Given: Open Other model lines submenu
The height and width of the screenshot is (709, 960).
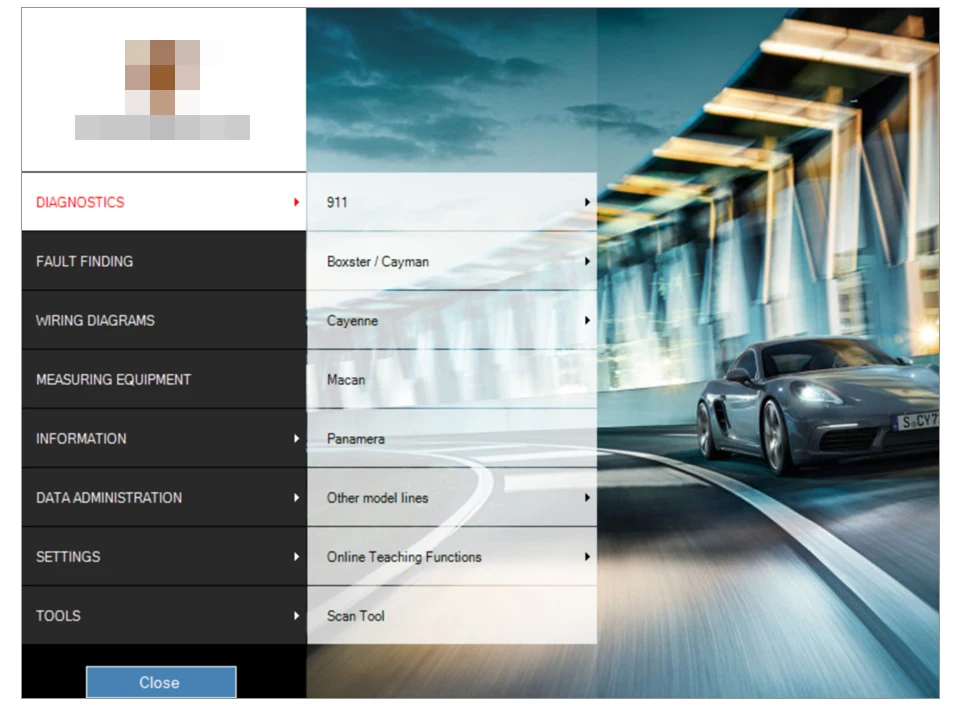Looking at the screenshot, I should point(452,498).
